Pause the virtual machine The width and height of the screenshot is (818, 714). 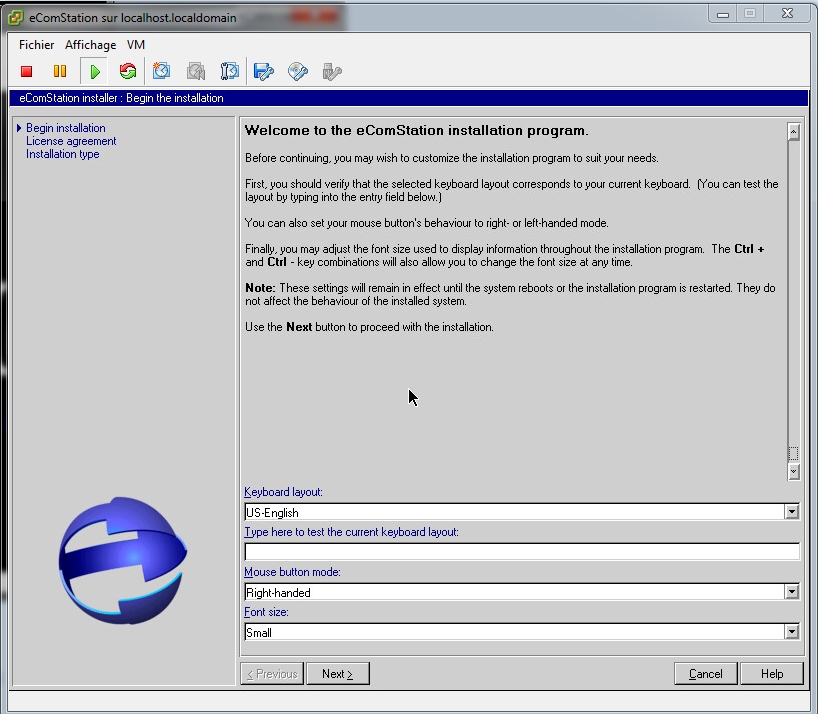pyautogui.click(x=60, y=71)
